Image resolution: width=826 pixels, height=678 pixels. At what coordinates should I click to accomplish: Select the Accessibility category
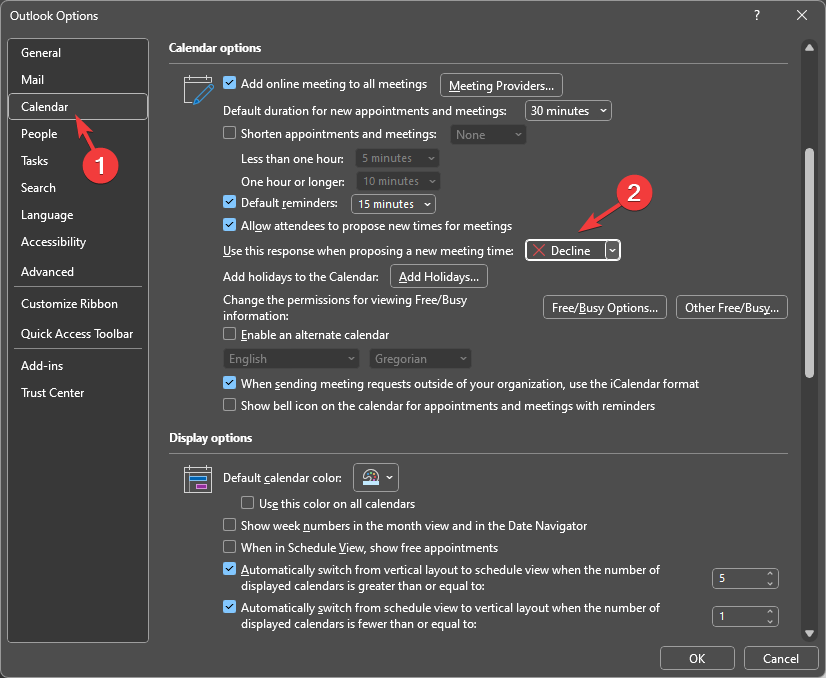pos(78,242)
